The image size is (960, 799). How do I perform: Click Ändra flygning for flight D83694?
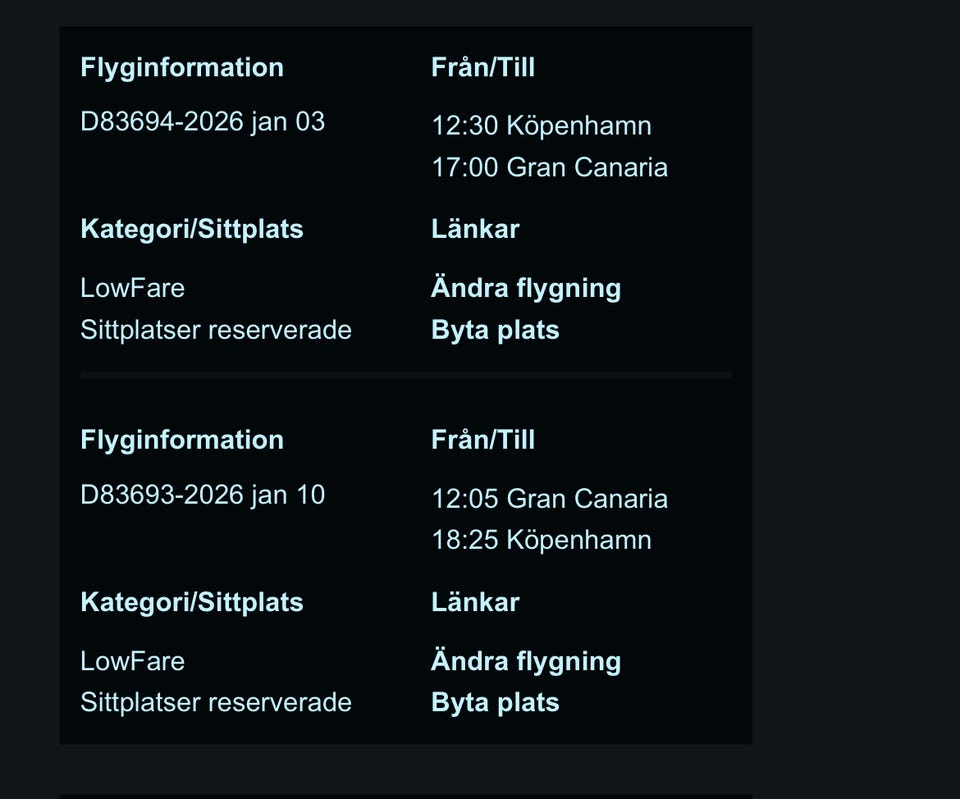click(526, 288)
